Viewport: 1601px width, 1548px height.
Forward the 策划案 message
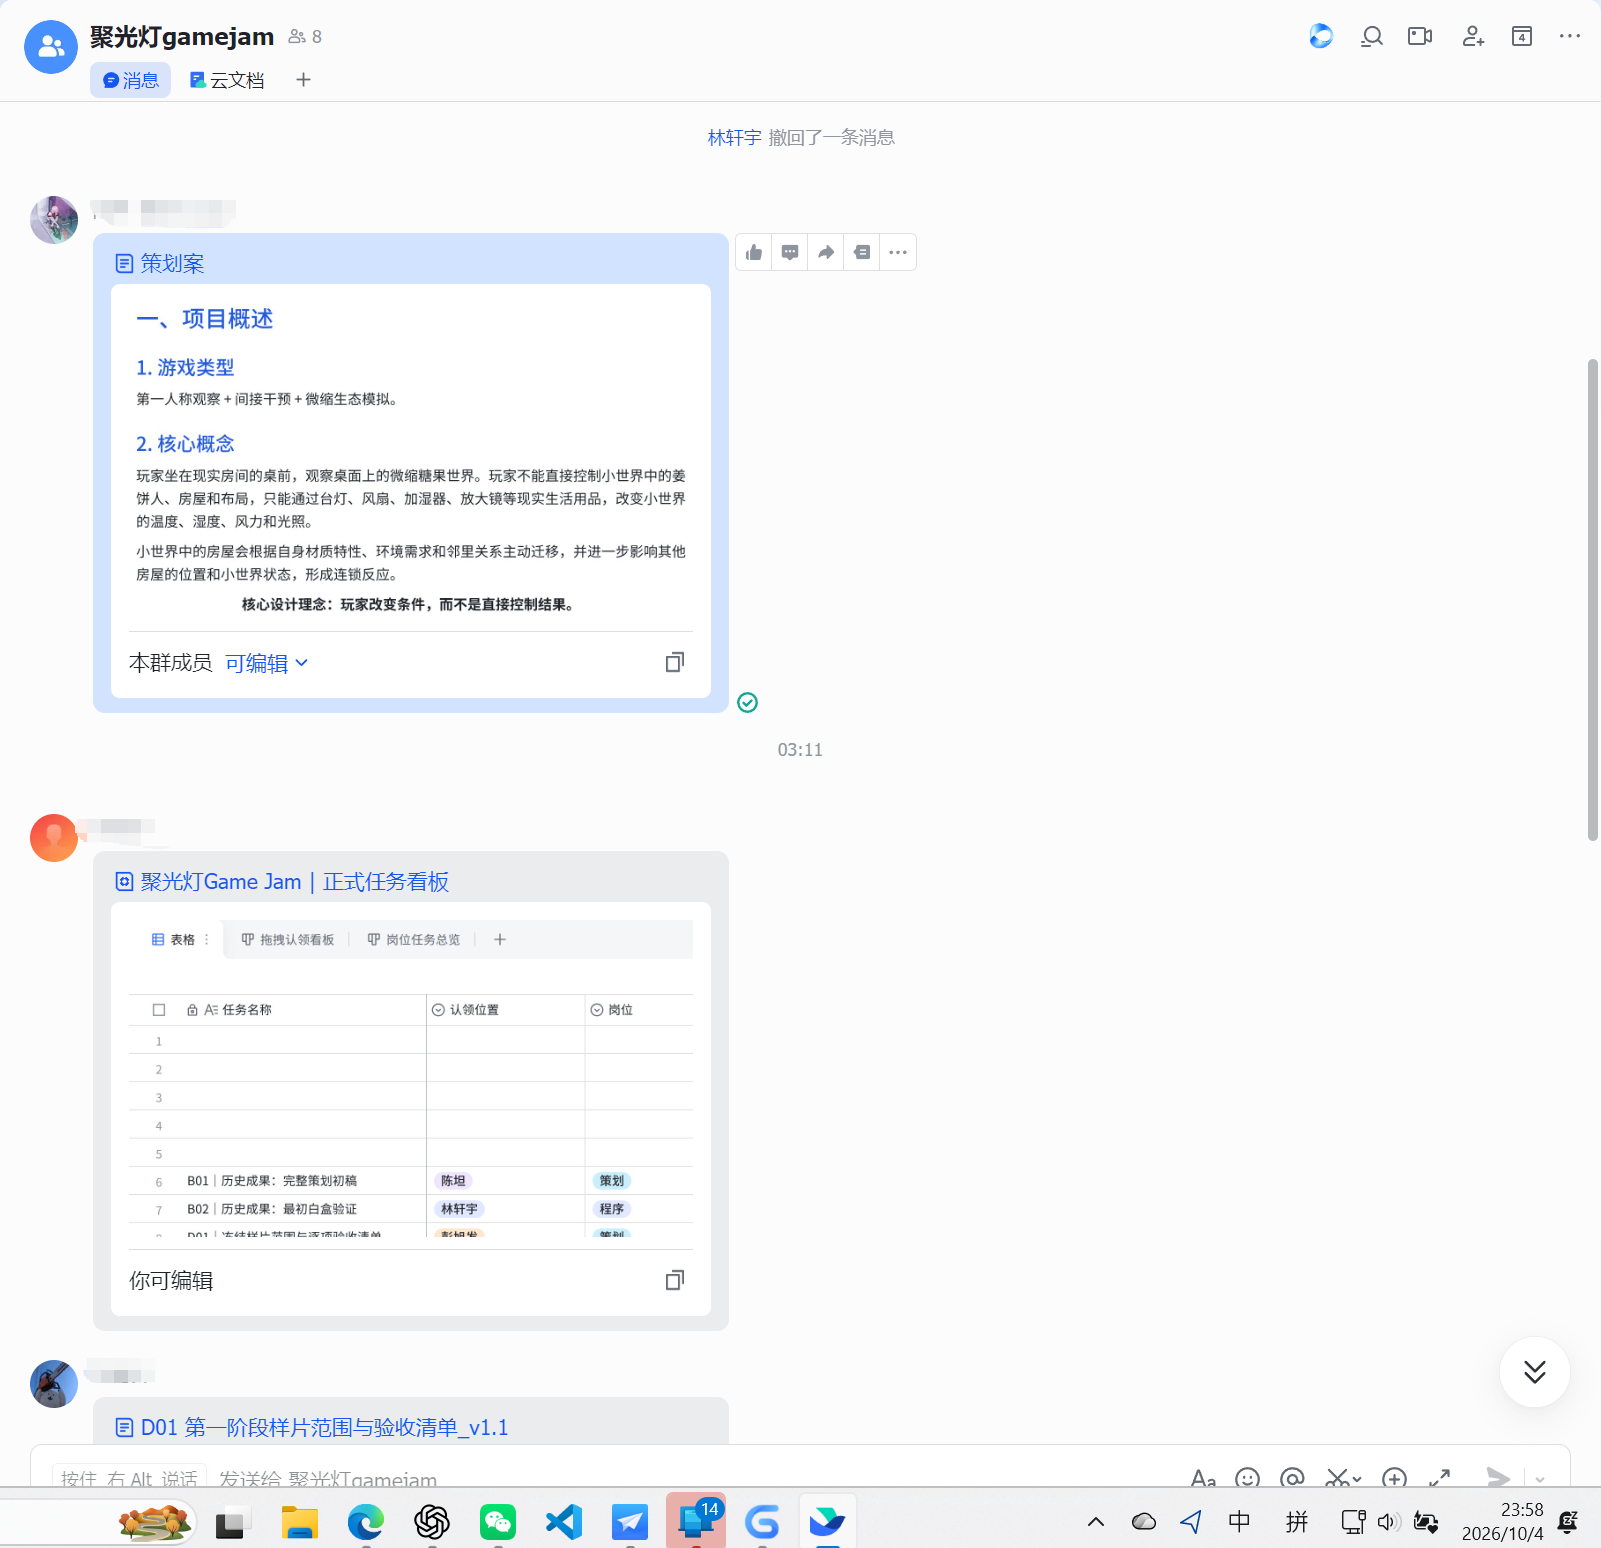coord(826,253)
